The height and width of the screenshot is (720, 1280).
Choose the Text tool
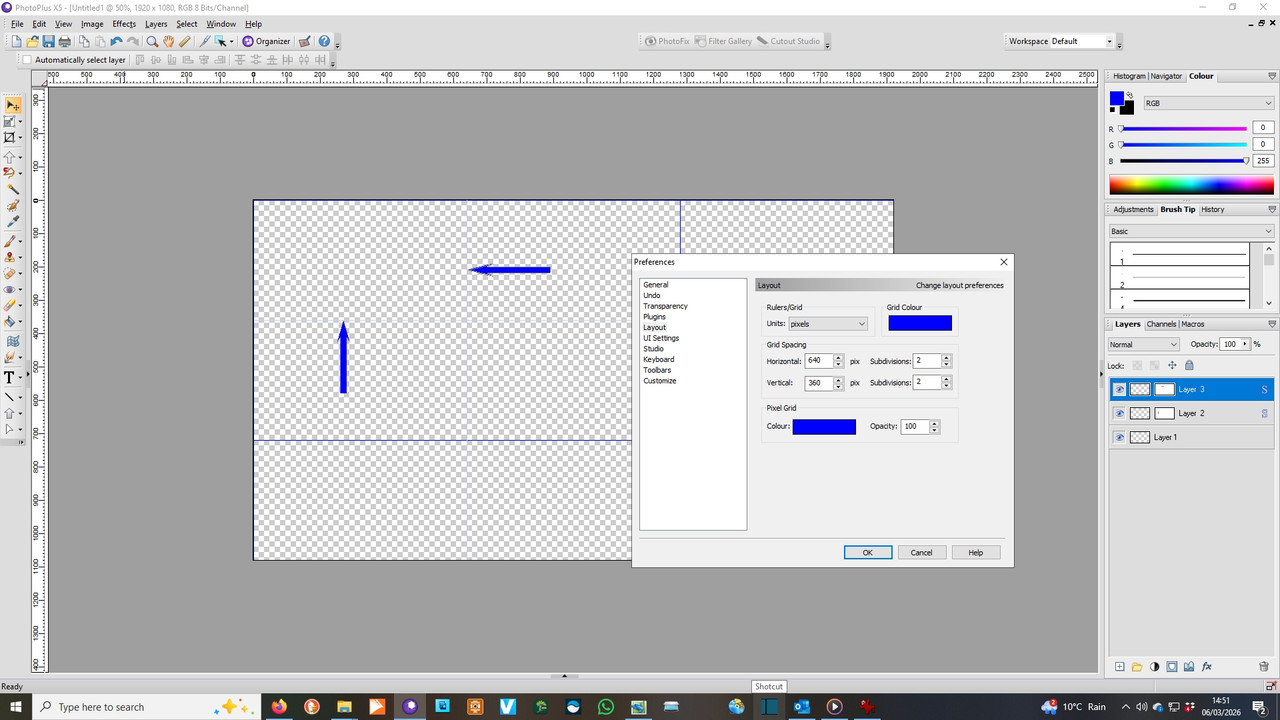[x=10, y=377]
